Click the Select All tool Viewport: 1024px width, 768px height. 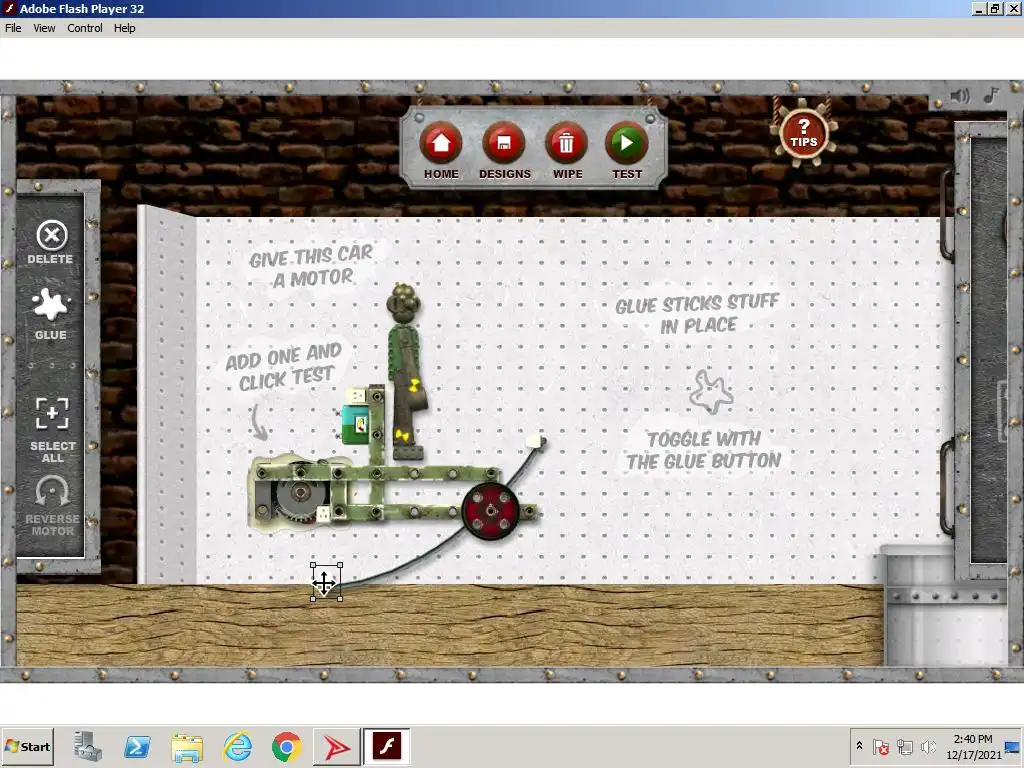(x=52, y=429)
